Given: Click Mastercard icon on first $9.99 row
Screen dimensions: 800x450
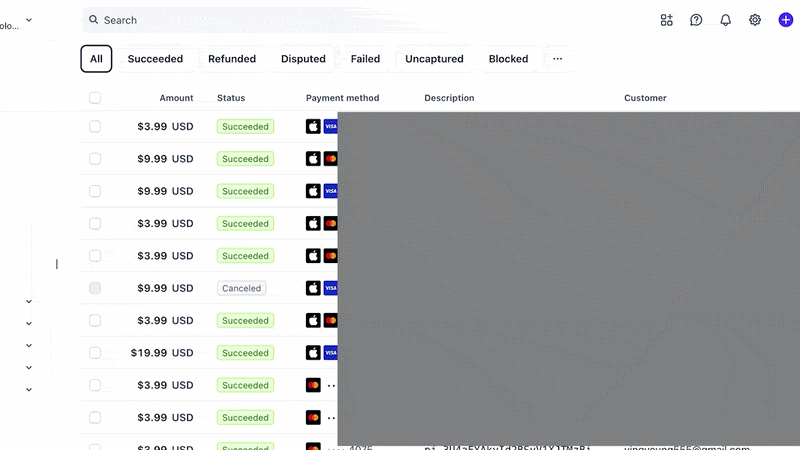Looking at the screenshot, I should tap(331, 159).
